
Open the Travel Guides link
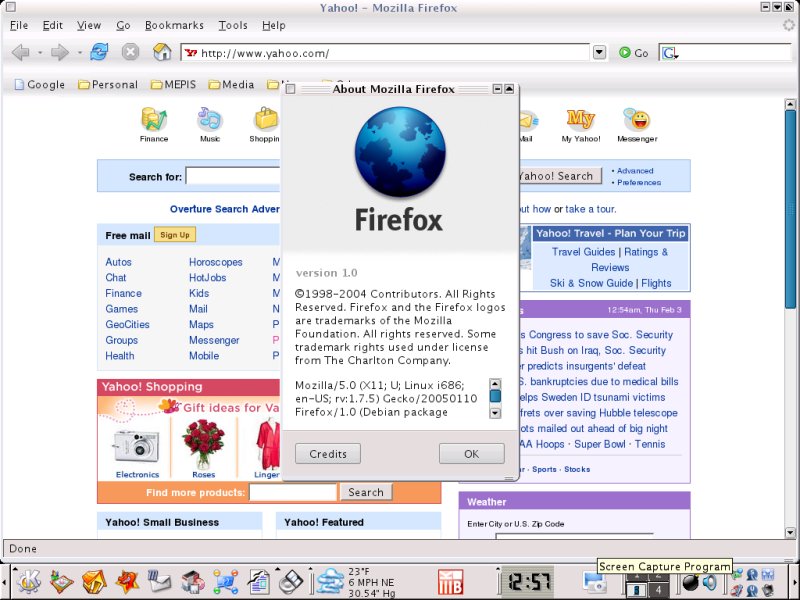[583, 252]
